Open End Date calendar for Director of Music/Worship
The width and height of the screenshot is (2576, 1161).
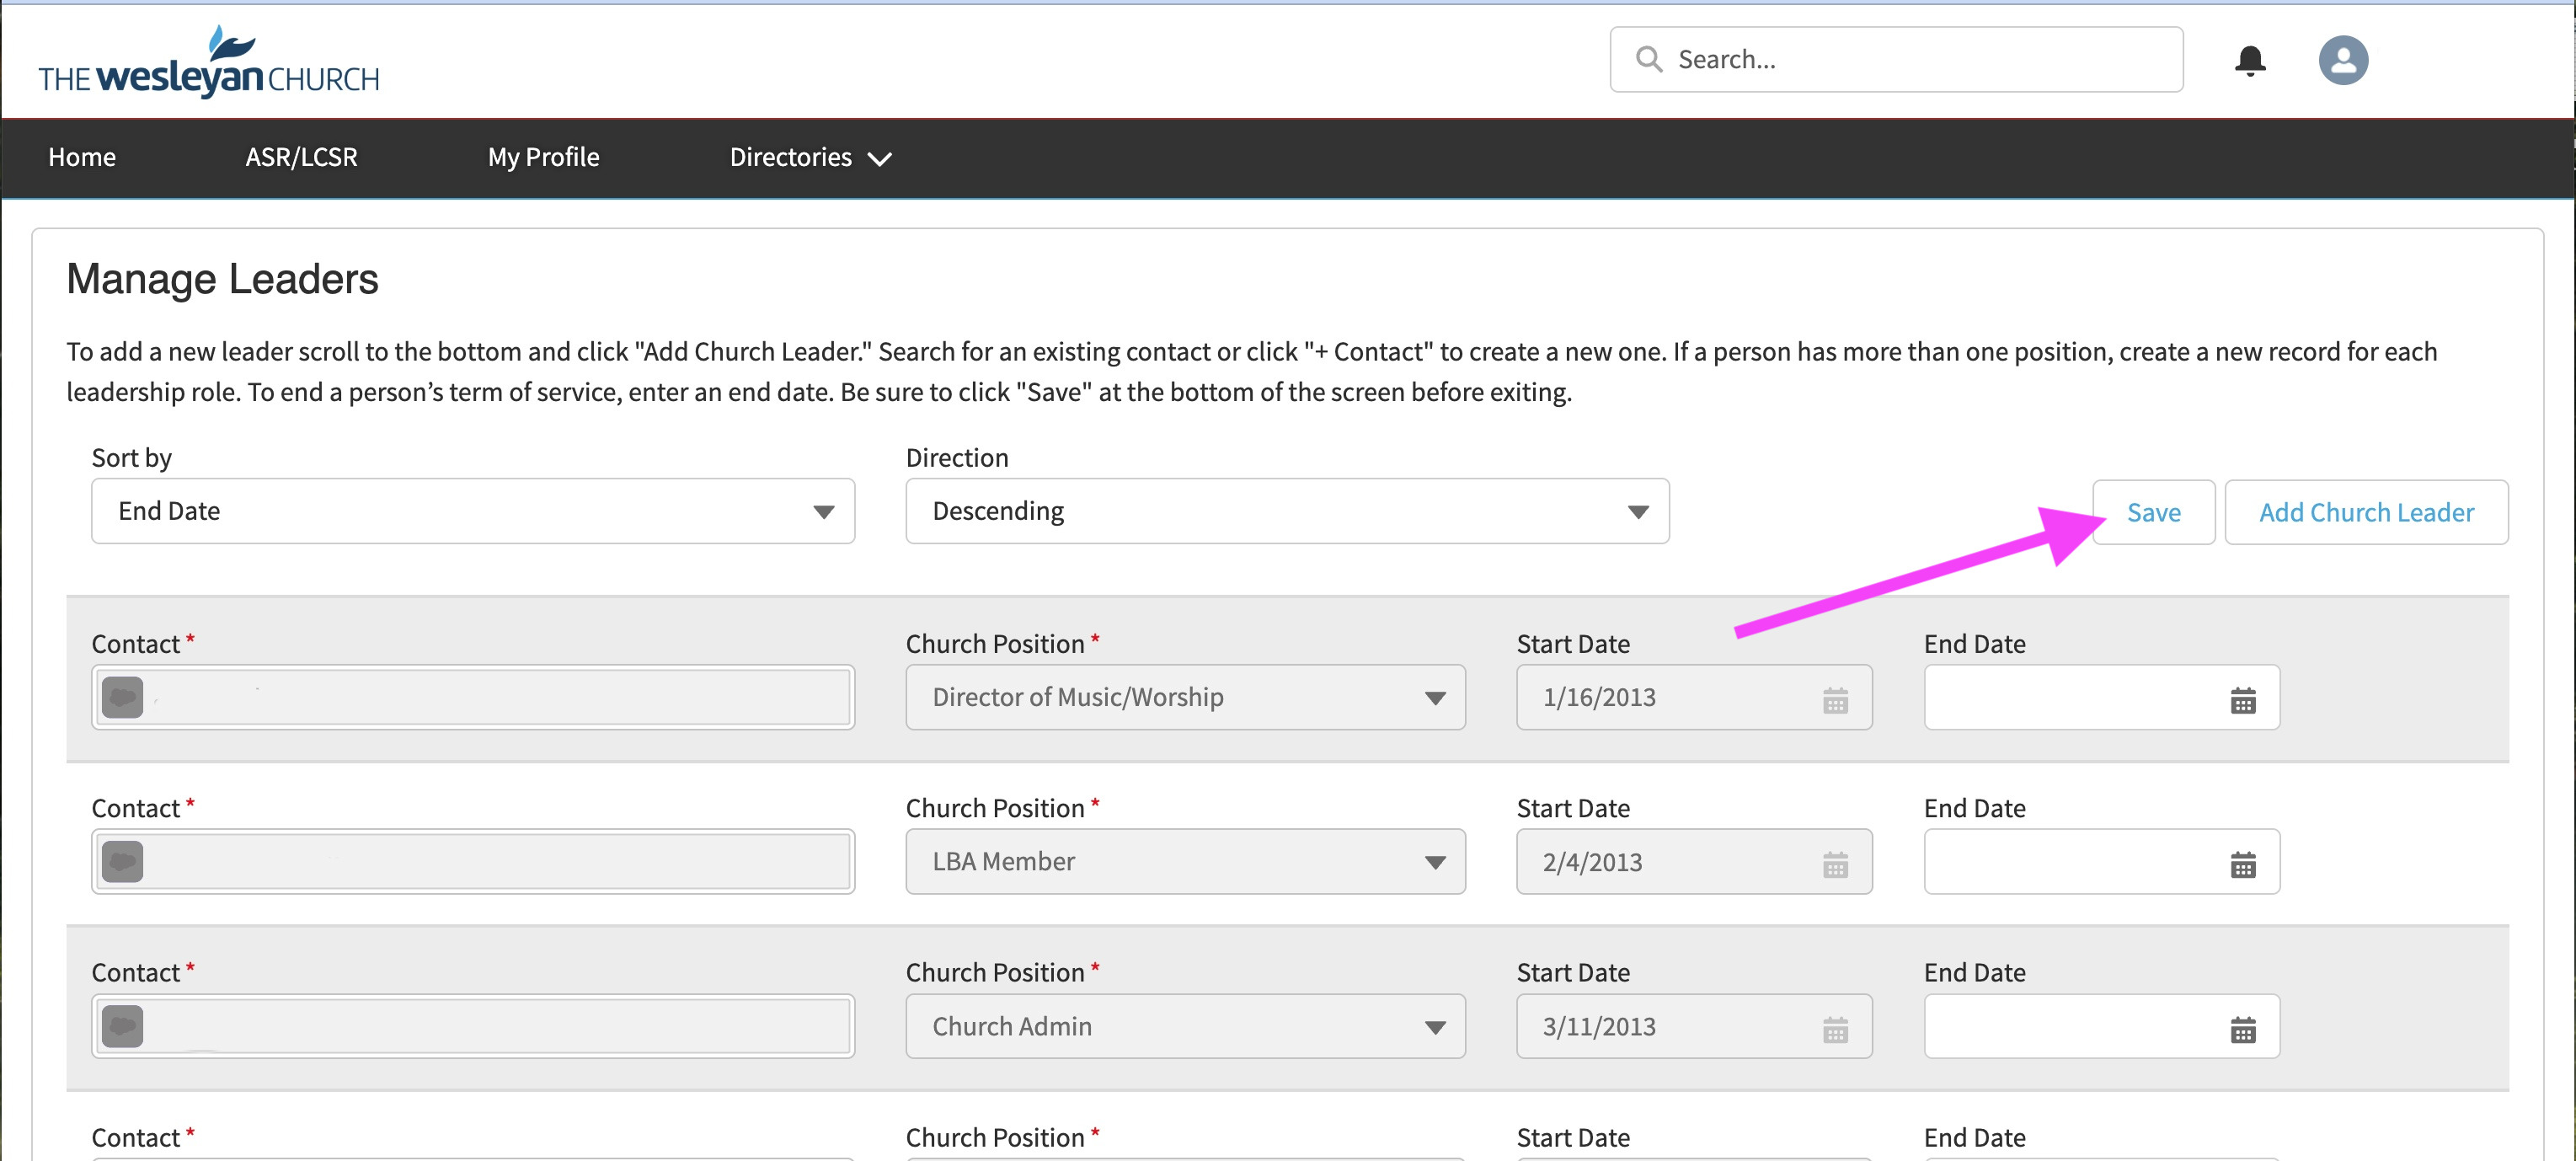click(x=2242, y=700)
